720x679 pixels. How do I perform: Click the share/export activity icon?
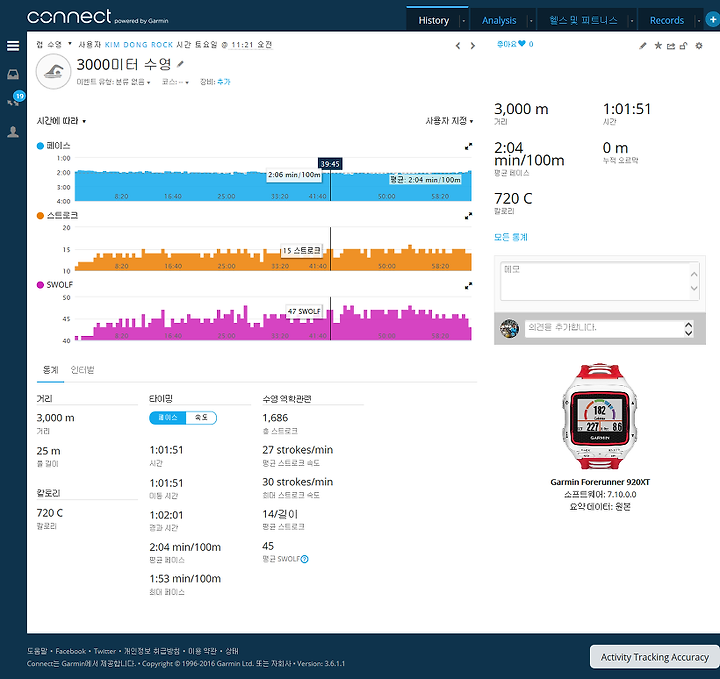(671, 45)
